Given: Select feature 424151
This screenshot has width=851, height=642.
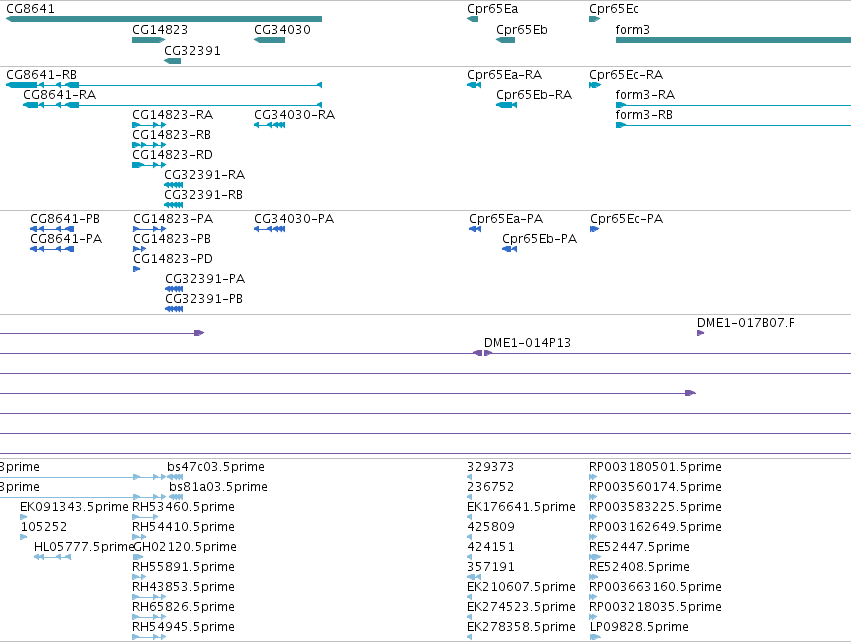Looking at the screenshot, I should point(469,557).
